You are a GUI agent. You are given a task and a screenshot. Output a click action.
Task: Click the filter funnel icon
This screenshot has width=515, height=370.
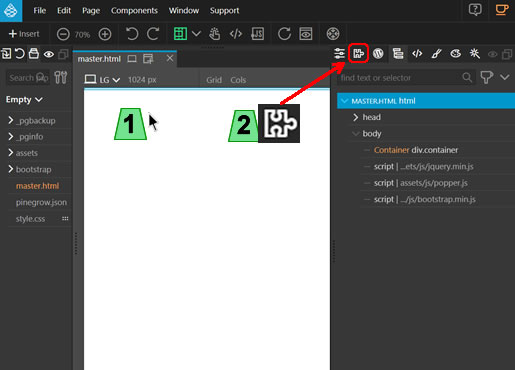coord(487,77)
